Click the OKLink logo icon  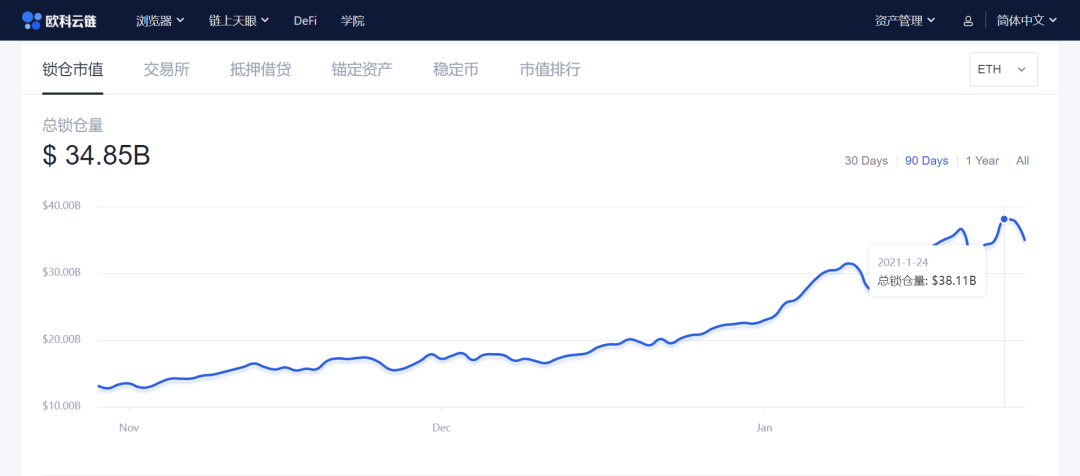coord(32,20)
